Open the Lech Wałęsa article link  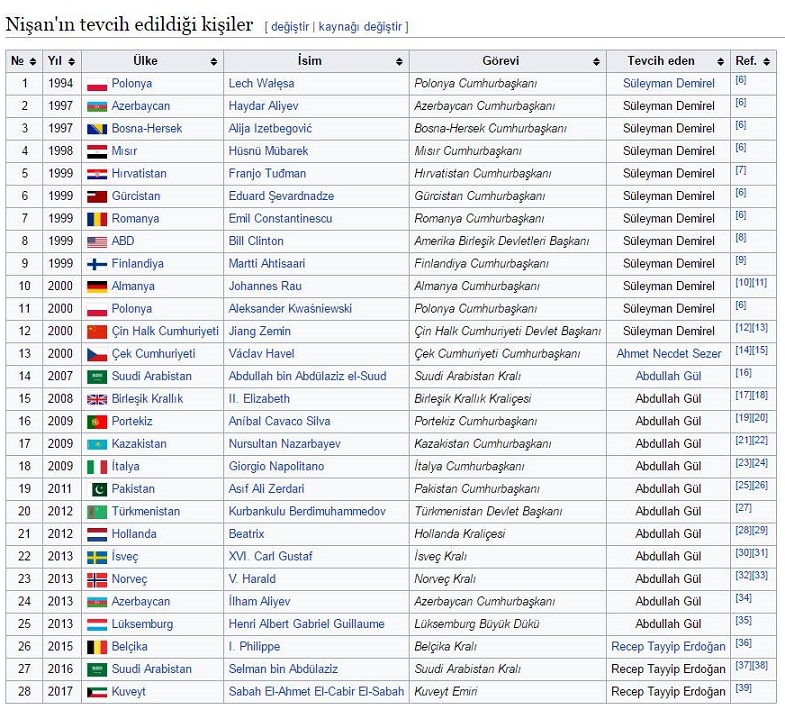click(261, 84)
